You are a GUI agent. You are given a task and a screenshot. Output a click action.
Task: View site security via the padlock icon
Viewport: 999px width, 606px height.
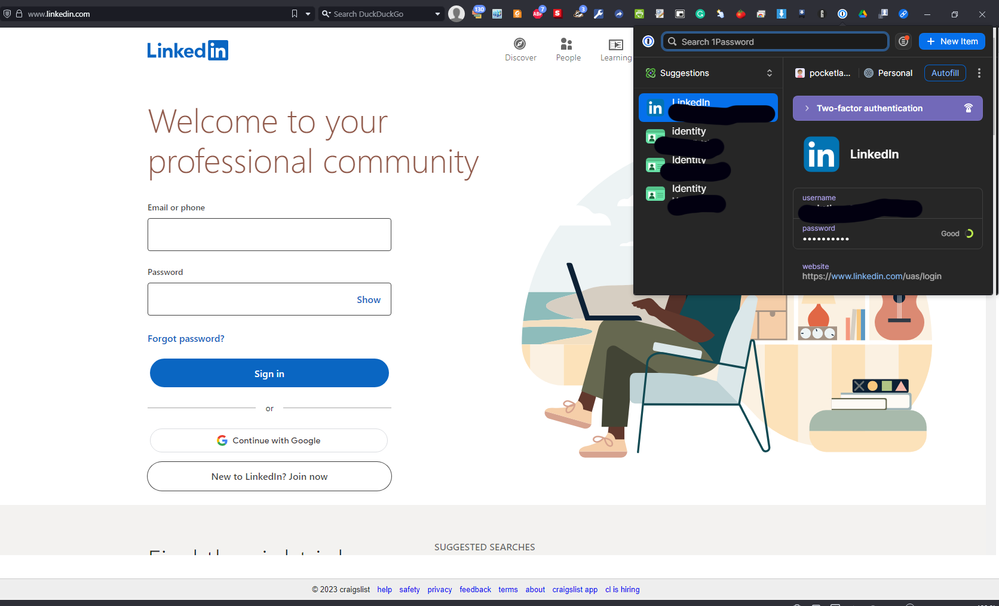click(19, 13)
